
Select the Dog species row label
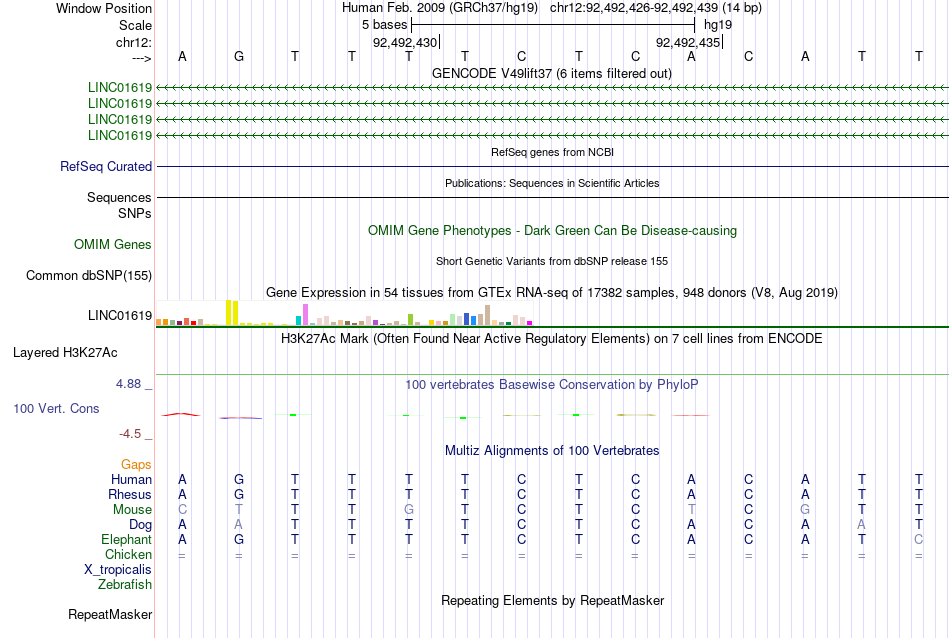point(140,525)
